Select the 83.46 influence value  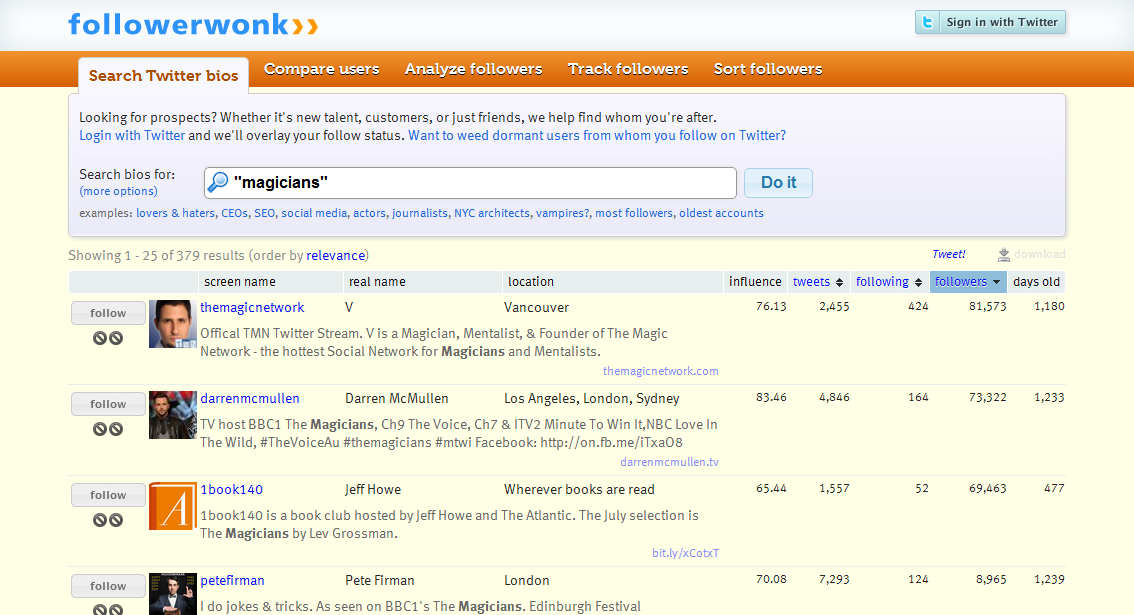tap(771, 397)
